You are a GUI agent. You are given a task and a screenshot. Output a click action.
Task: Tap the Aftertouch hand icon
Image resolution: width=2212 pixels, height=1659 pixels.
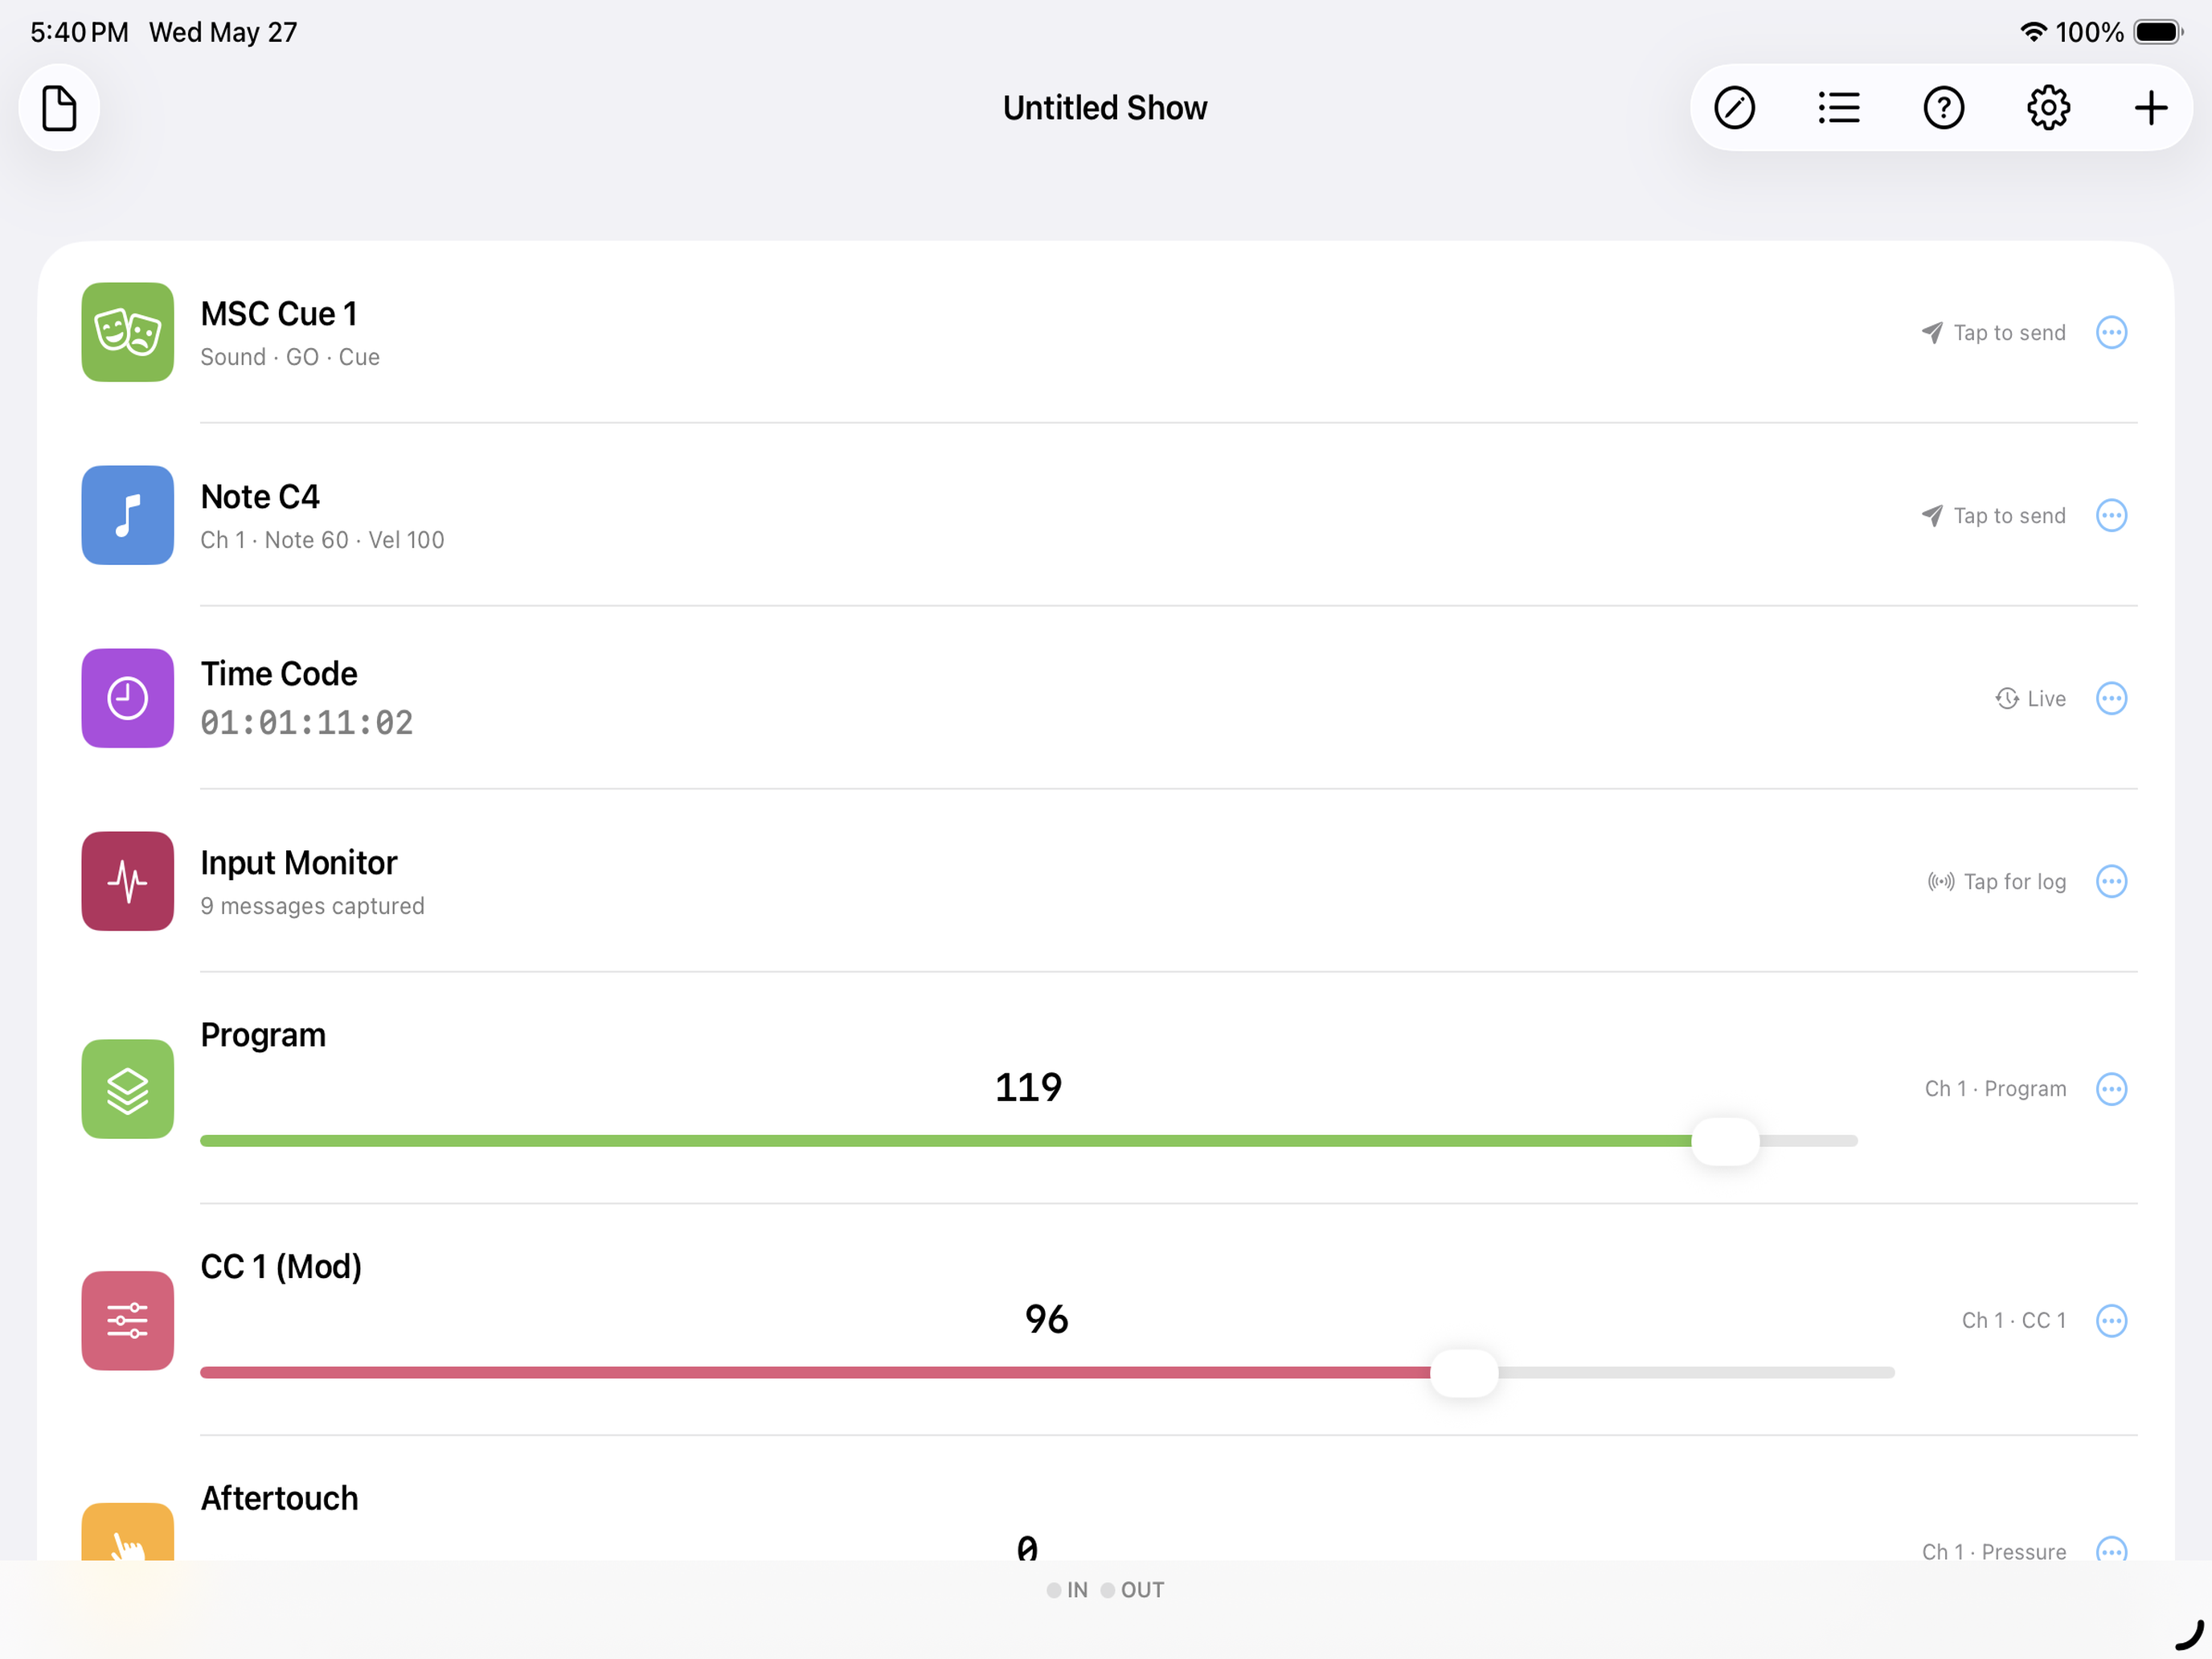(127, 1531)
